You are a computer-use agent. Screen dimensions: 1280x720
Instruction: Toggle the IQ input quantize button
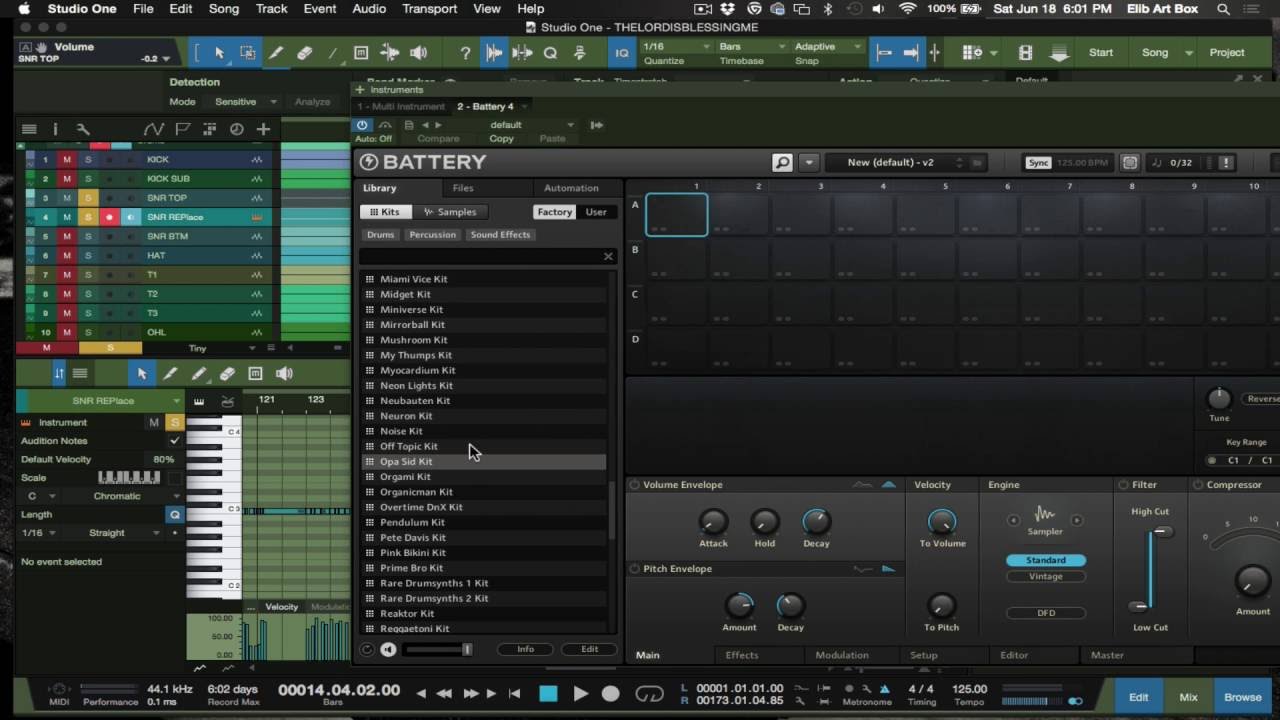click(622, 53)
